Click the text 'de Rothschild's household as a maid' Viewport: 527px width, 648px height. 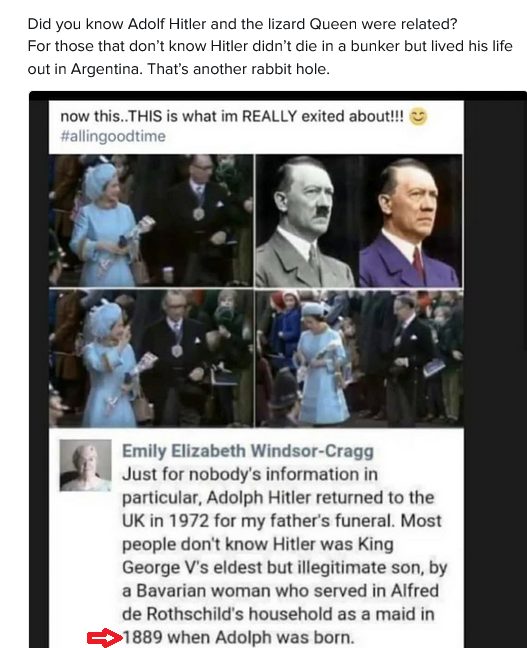(x=260, y=614)
